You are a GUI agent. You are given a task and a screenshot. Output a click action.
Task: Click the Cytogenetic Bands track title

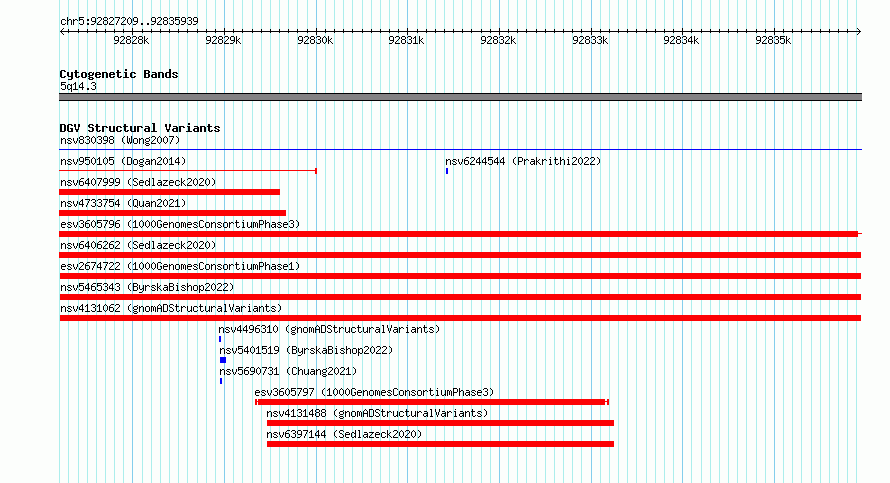tap(119, 74)
